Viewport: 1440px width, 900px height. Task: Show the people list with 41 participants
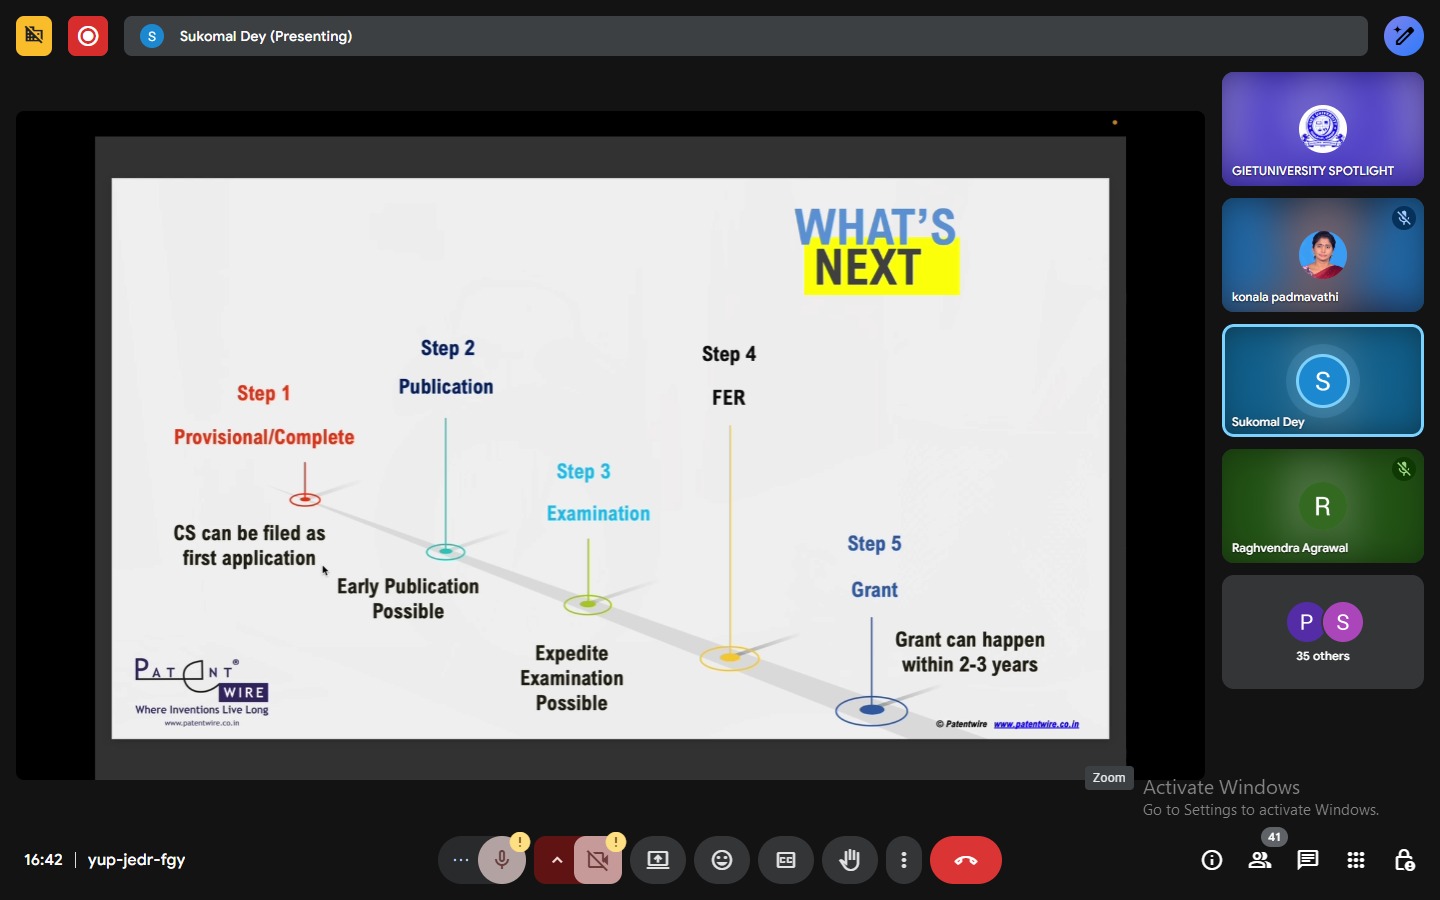(x=1260, y=860)
